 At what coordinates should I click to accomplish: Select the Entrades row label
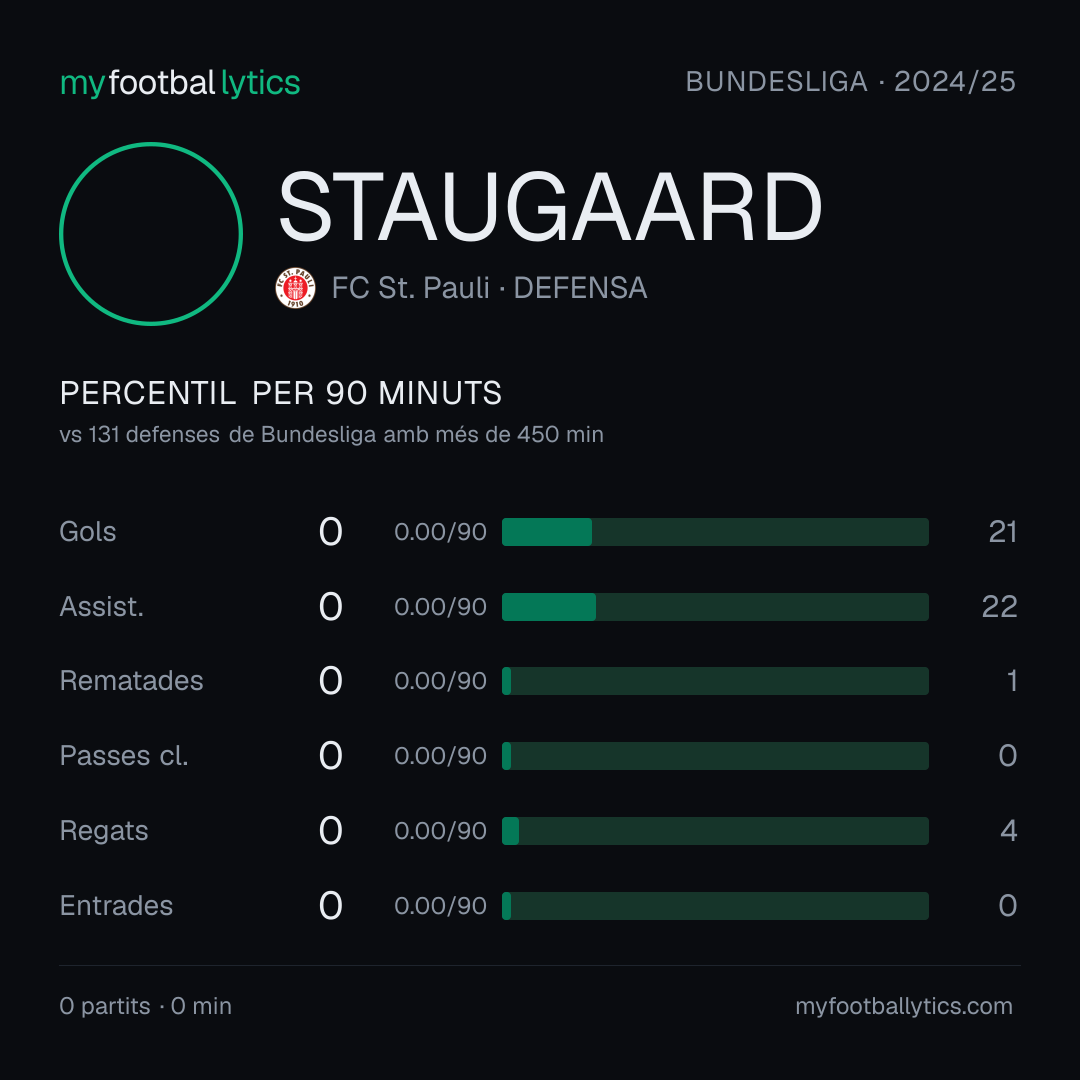point(116,906)
